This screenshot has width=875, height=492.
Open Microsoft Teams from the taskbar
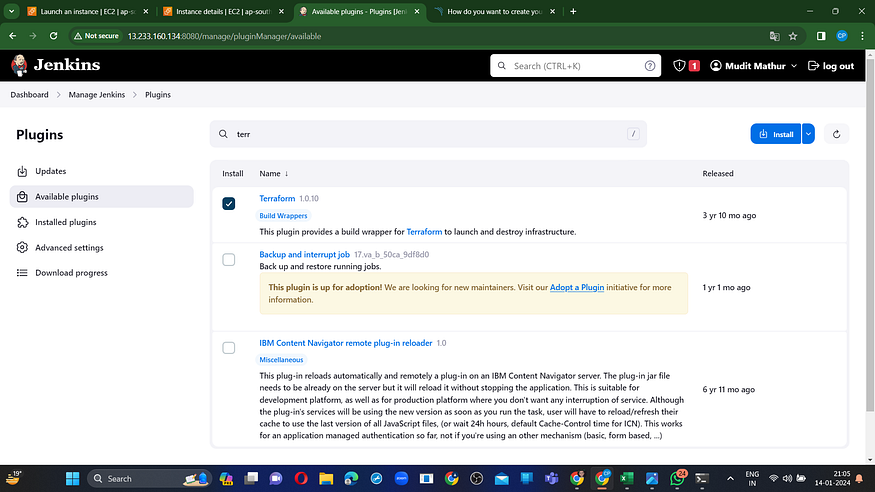(x=551, y=479)
